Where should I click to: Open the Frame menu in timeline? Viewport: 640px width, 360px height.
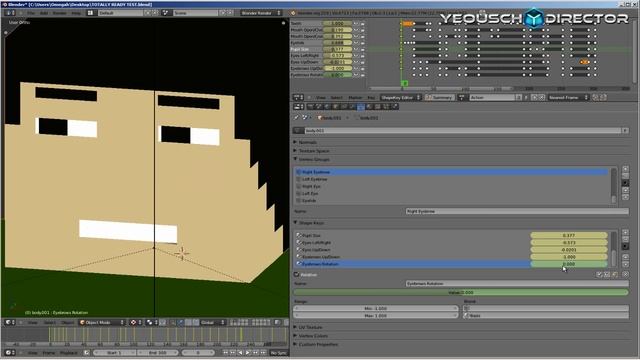49,353
